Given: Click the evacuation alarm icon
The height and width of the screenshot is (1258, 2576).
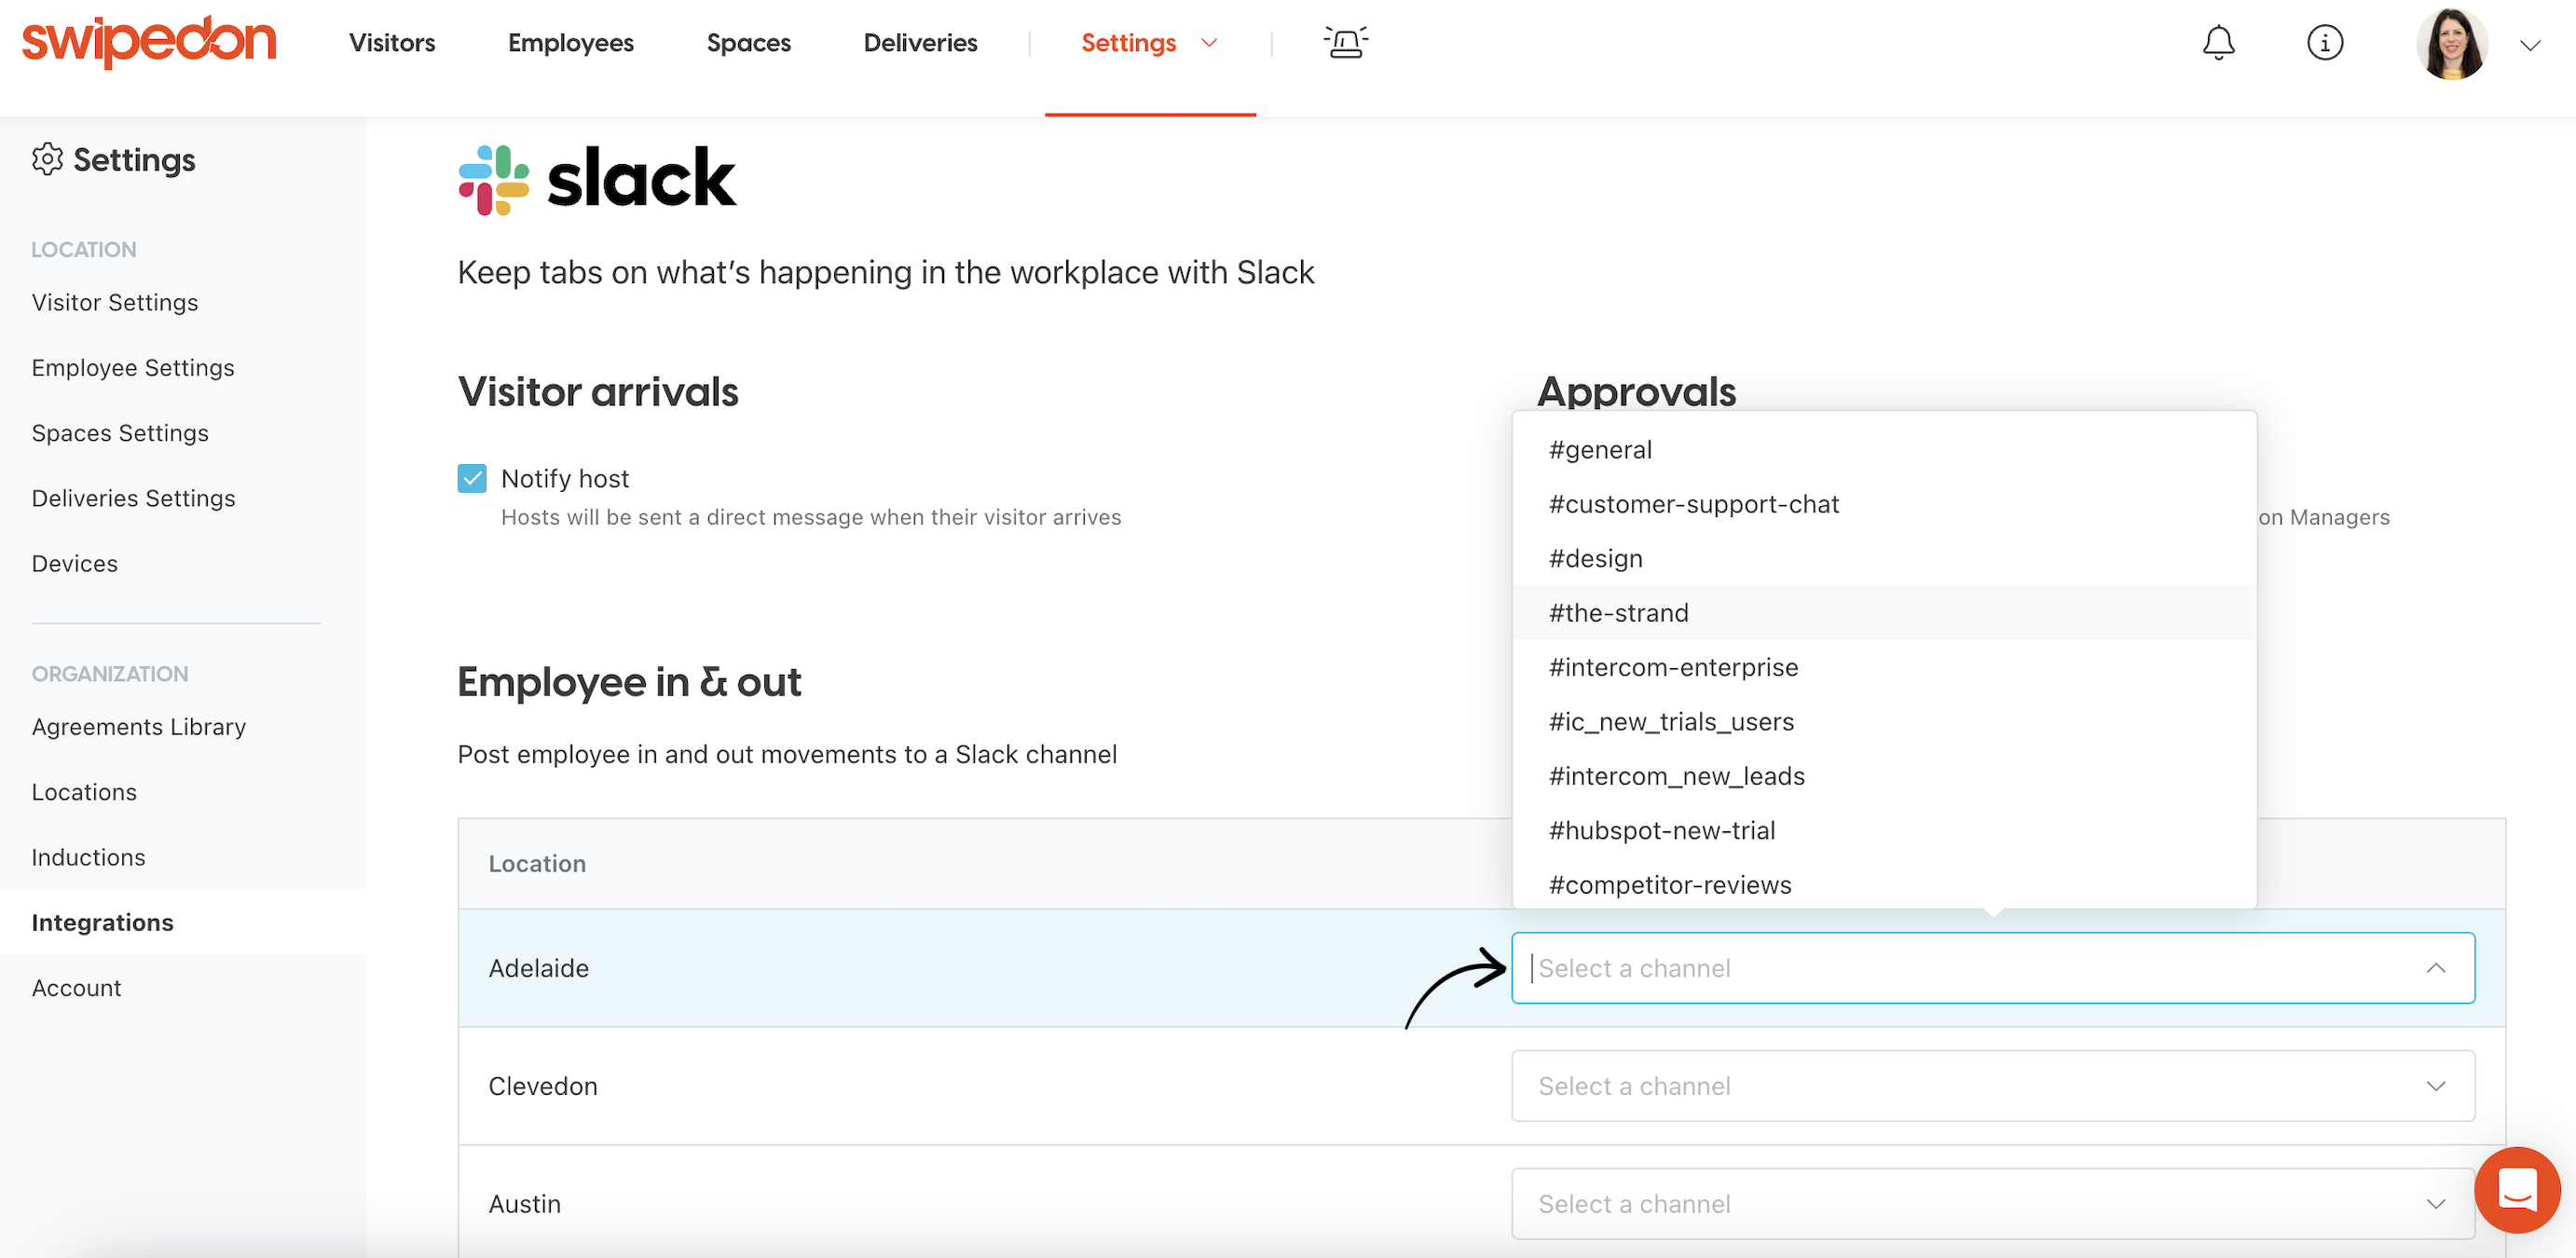Looking at the screenshot, I should (1345, 43).
